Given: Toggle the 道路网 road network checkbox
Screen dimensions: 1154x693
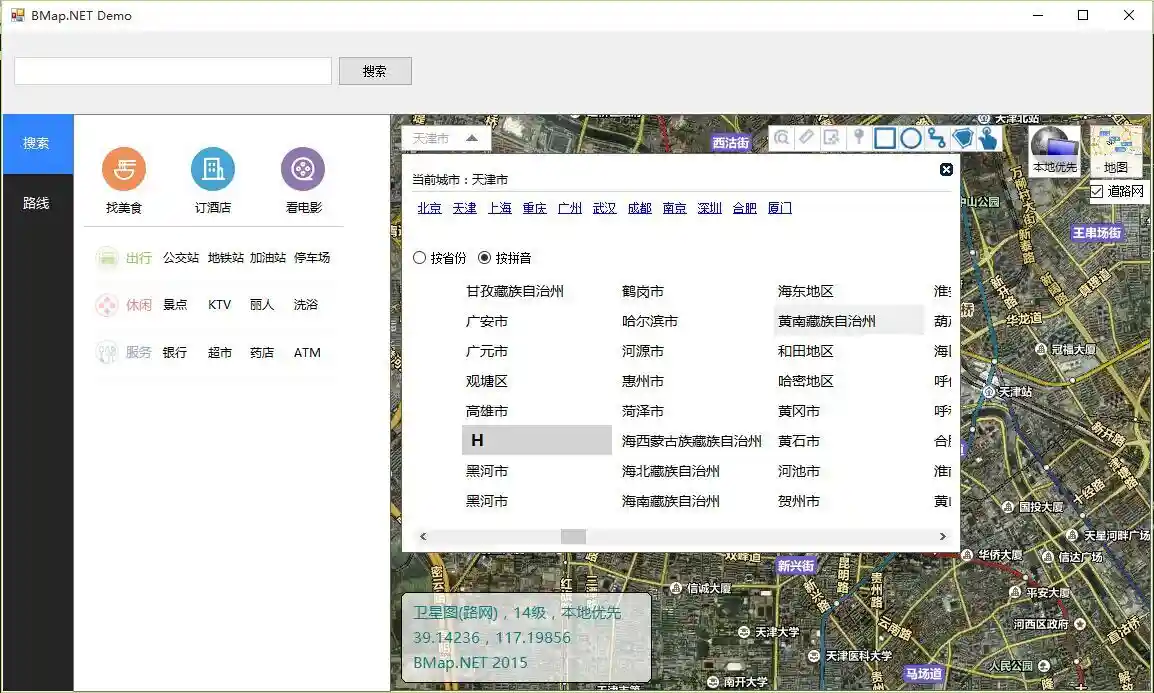Looking at the screenshot, I should coord(1097,191).
